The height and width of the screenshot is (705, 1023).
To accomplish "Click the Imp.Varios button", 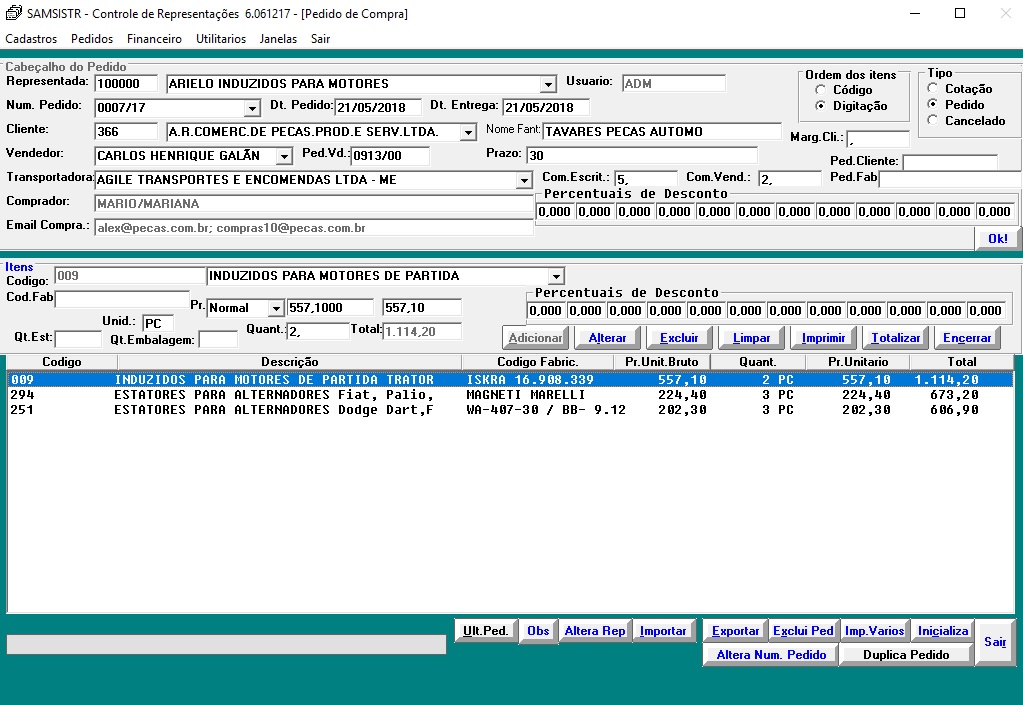I will click(x=874, y=631).
